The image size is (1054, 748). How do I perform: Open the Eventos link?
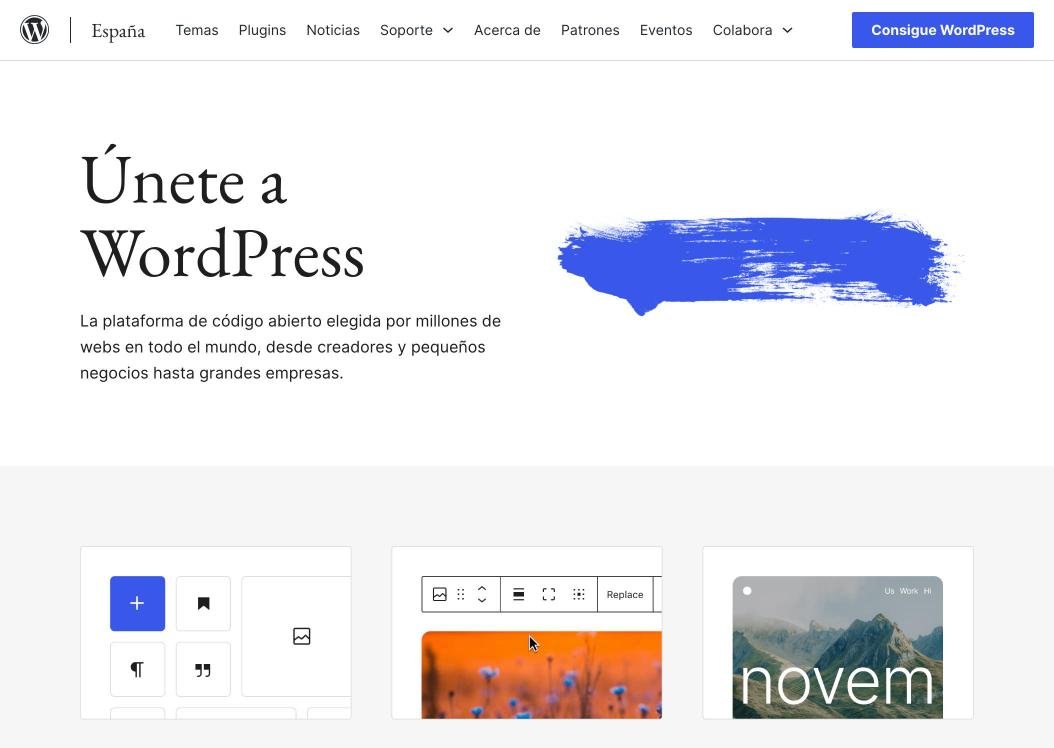tap(665, 30)
